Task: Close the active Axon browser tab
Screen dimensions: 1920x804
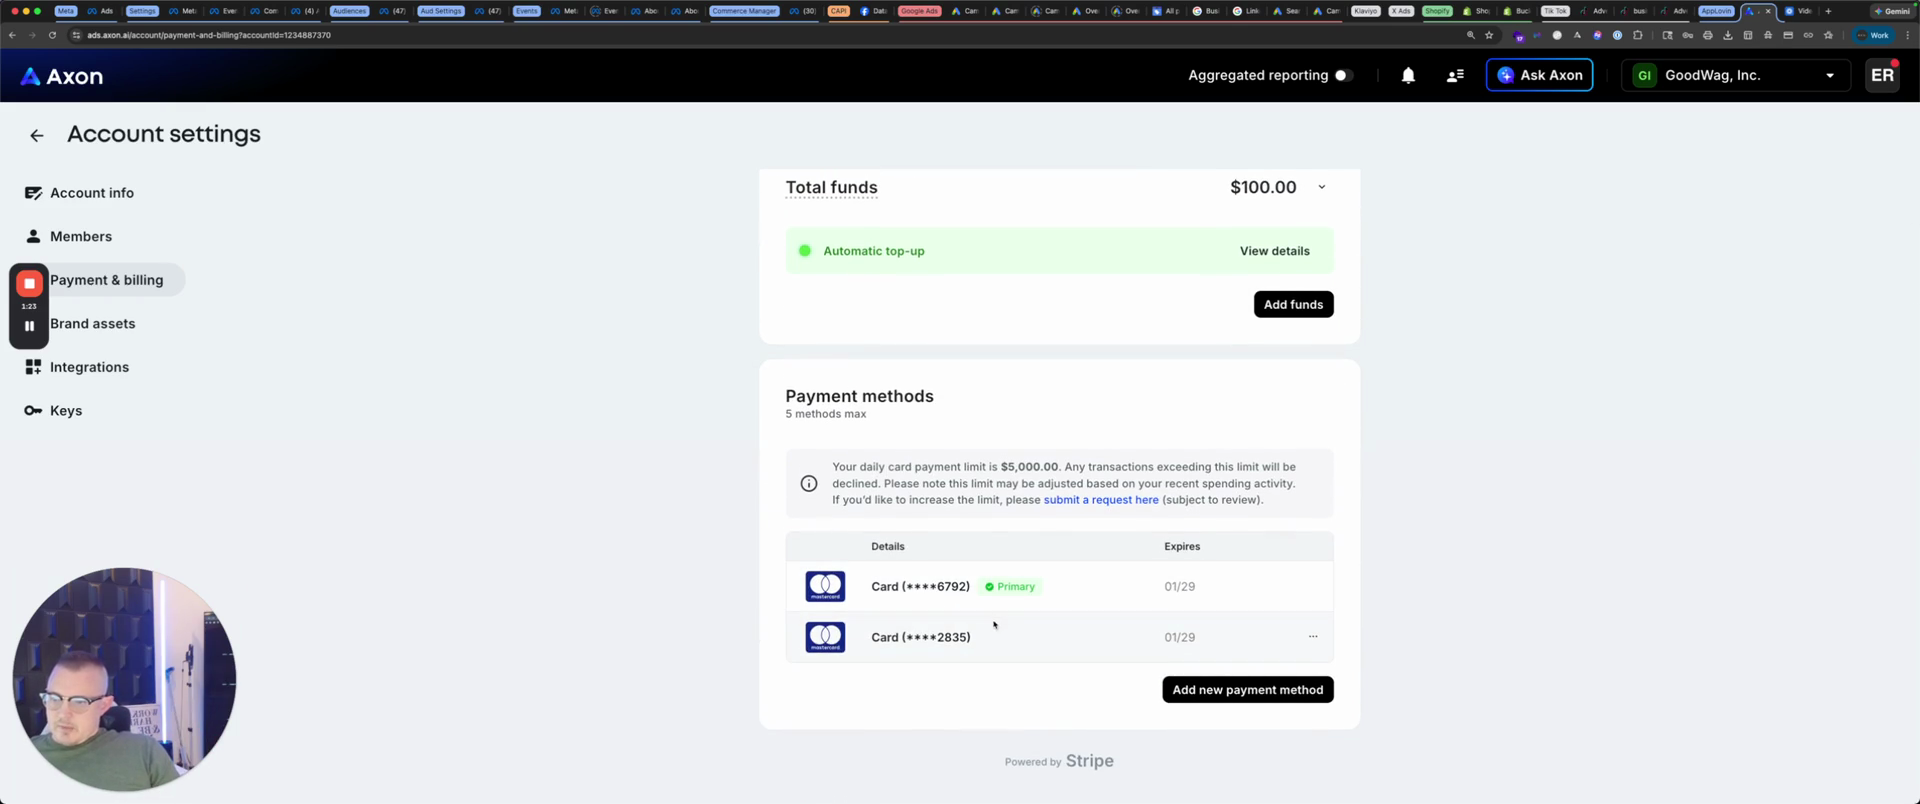Action: point(1768,11)
